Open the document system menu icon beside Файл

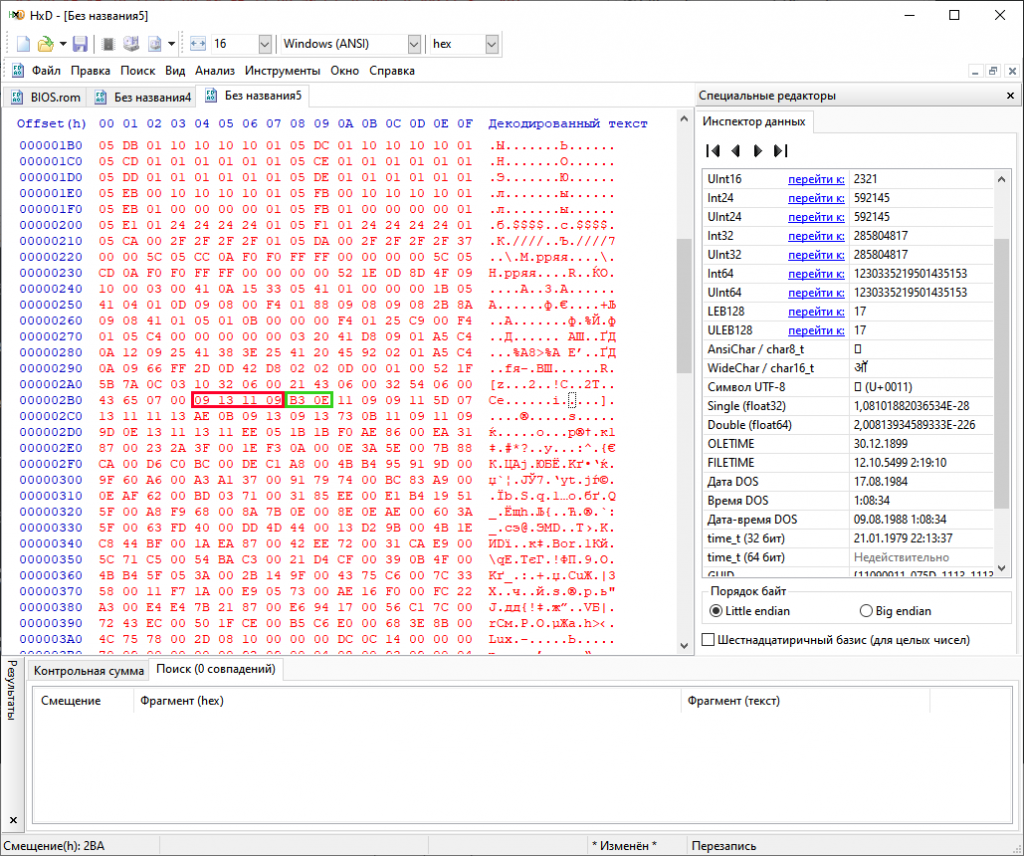18,71
